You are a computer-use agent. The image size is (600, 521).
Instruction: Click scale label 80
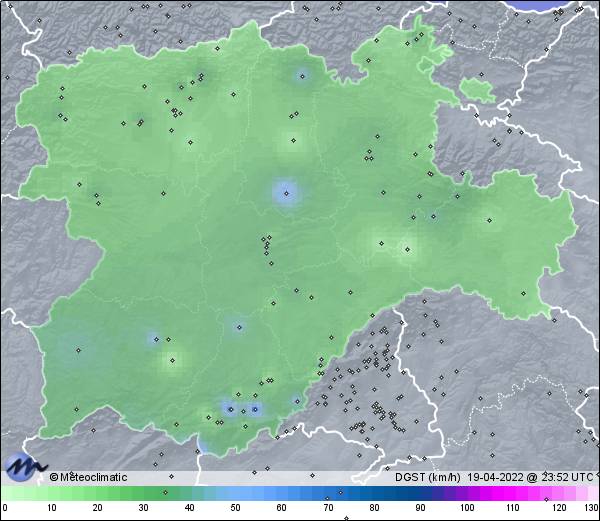pos(374,508)
